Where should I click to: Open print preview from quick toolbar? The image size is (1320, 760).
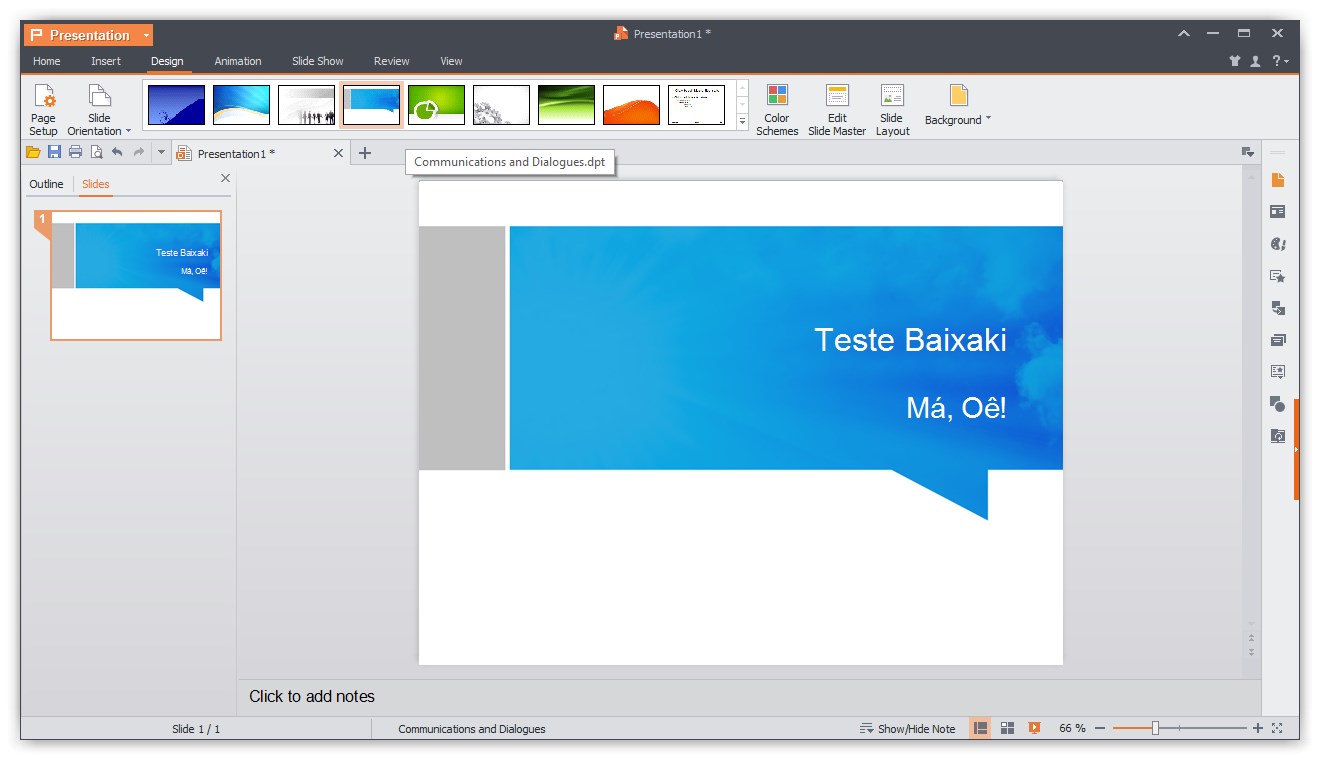(96, 152)
